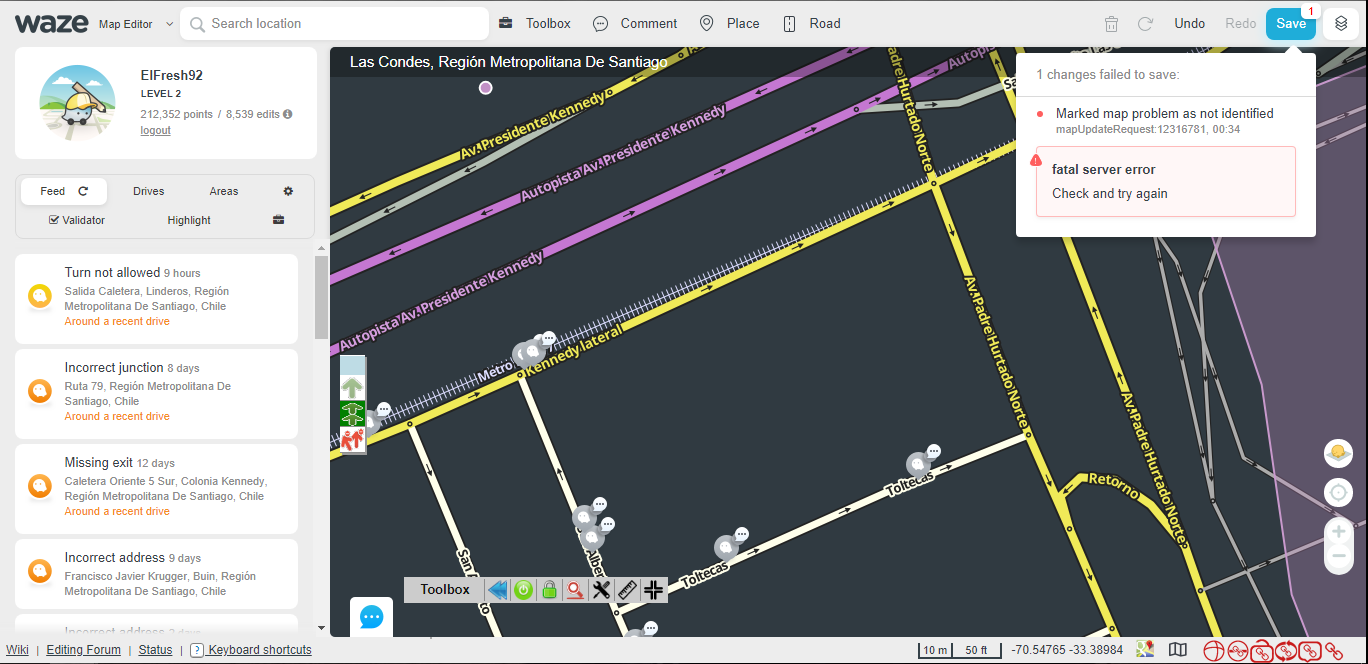This screenshot has width=1368, height=664.
Task: Open location in Google Maps icon
Action: click(1145, 650)
